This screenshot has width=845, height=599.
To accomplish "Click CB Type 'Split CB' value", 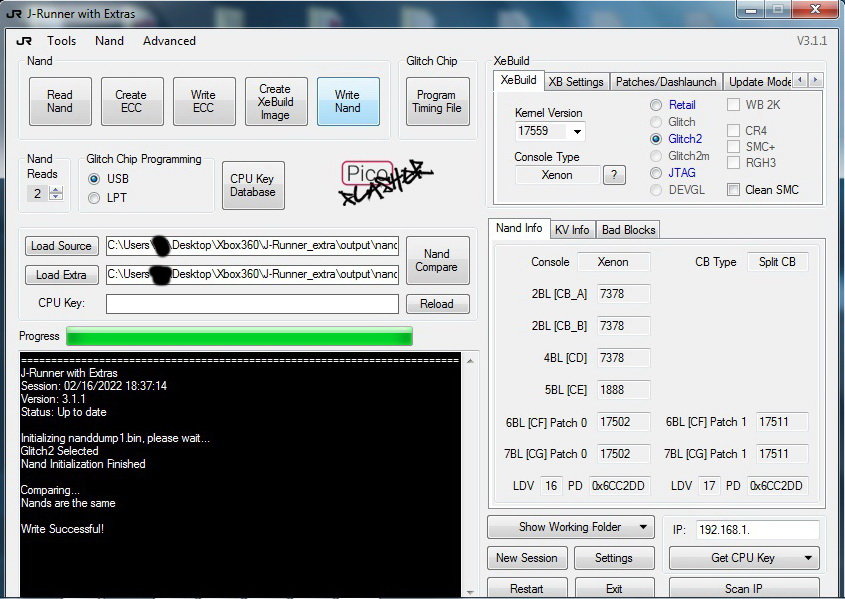I will click(x=777, y=262).
